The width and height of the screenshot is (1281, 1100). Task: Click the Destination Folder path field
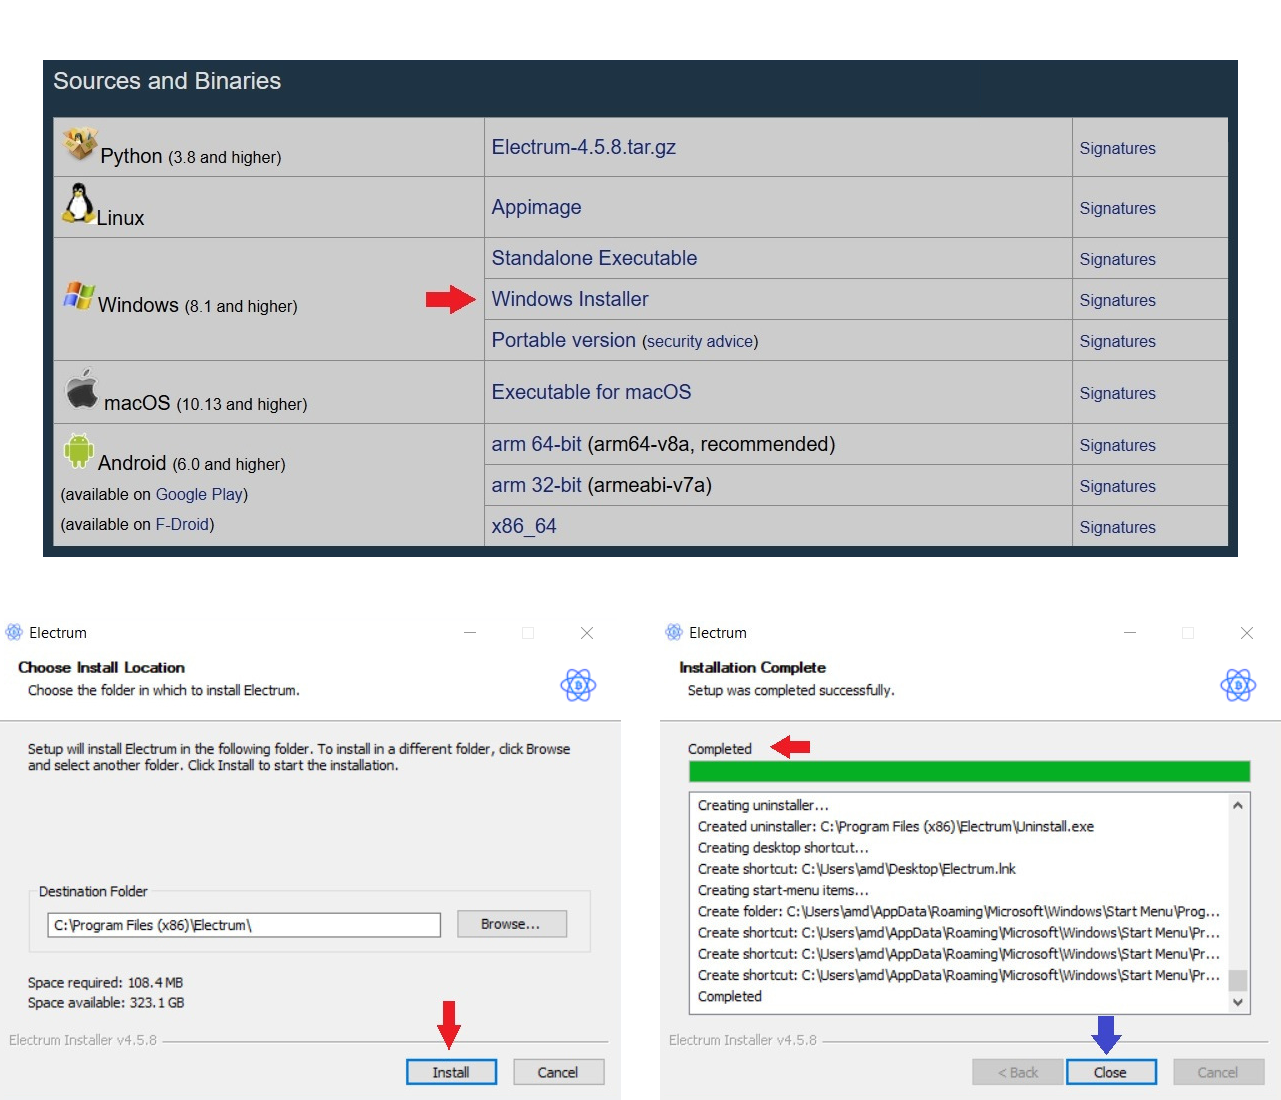click(244, 925)
